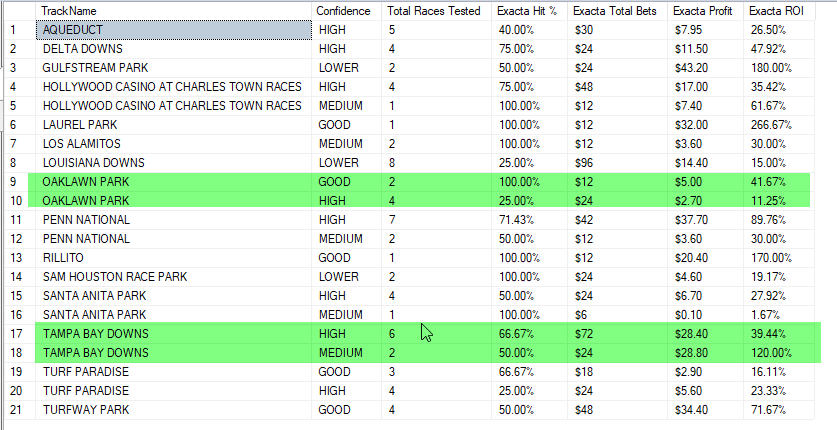Select the DELTA DOWNS cell

pos(174,49)
